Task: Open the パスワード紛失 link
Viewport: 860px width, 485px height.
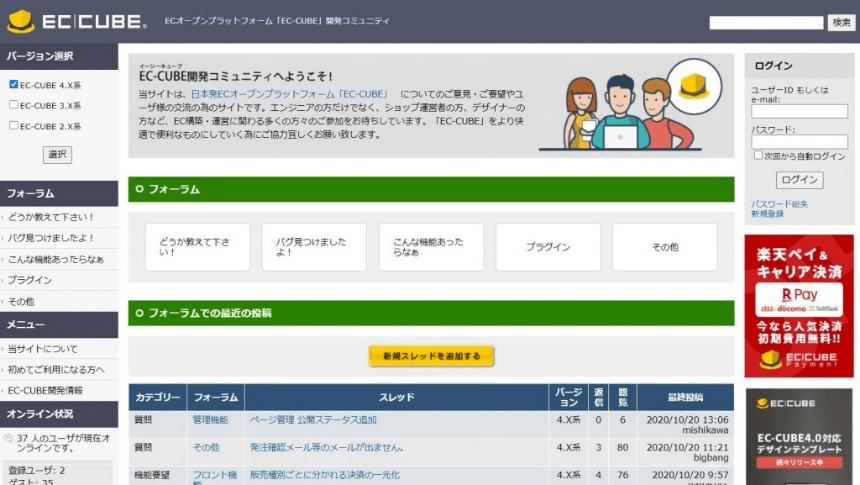Action: tap(779, 204)
